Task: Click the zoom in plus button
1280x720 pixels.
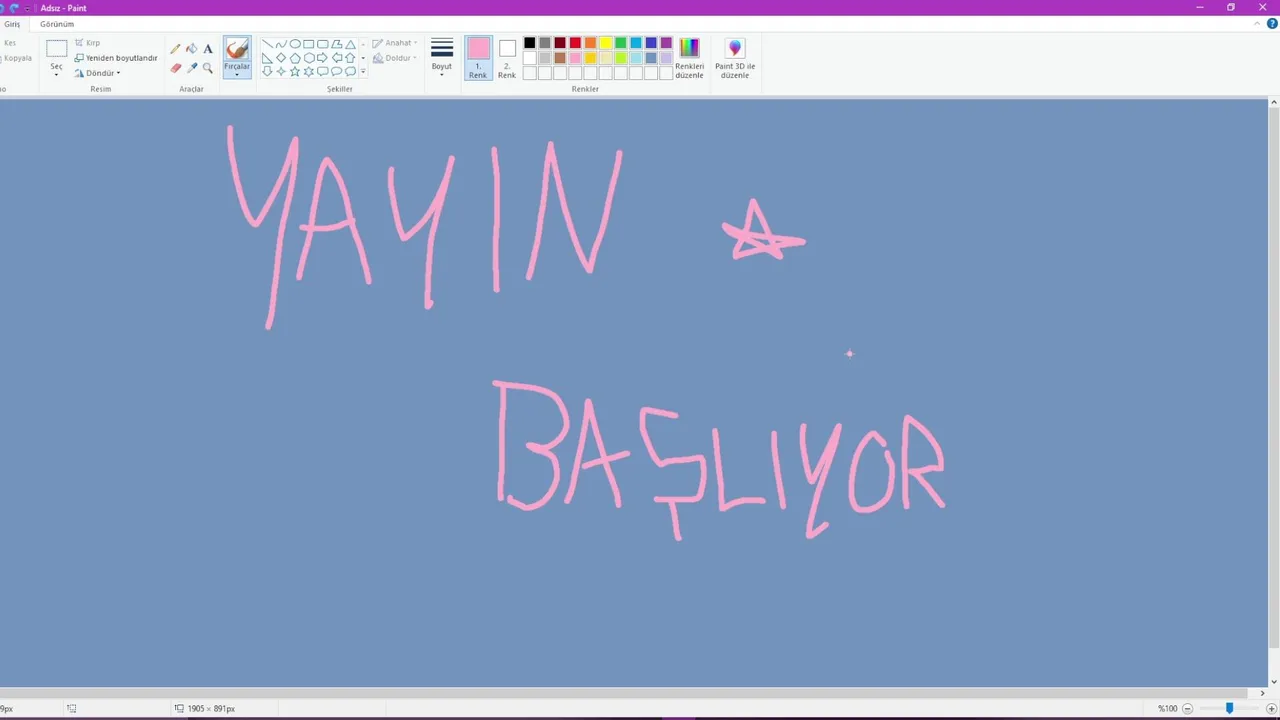Action: (x=1271, y=708)
